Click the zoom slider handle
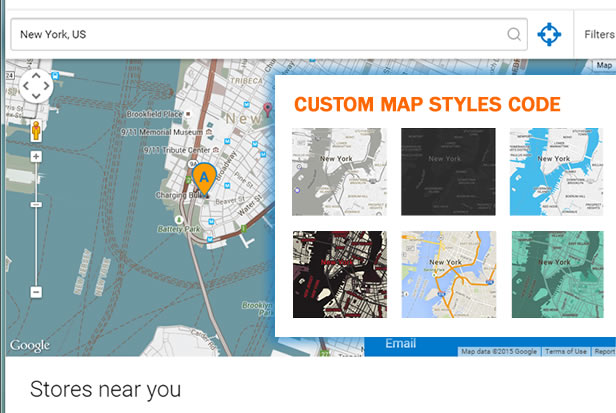The width and height of the screenshot is (616, 413). pyautogui.click(x=36, y=205)
